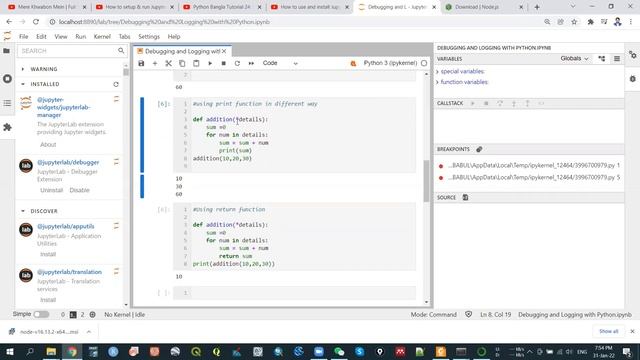
Task: Save the notebook with the floppy icon
Action: pyautogui.click(x=141, y=63)
